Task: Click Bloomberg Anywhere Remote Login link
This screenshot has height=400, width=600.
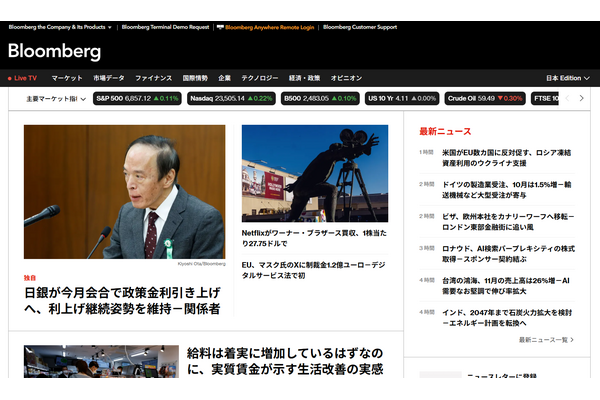Action: 269,27
